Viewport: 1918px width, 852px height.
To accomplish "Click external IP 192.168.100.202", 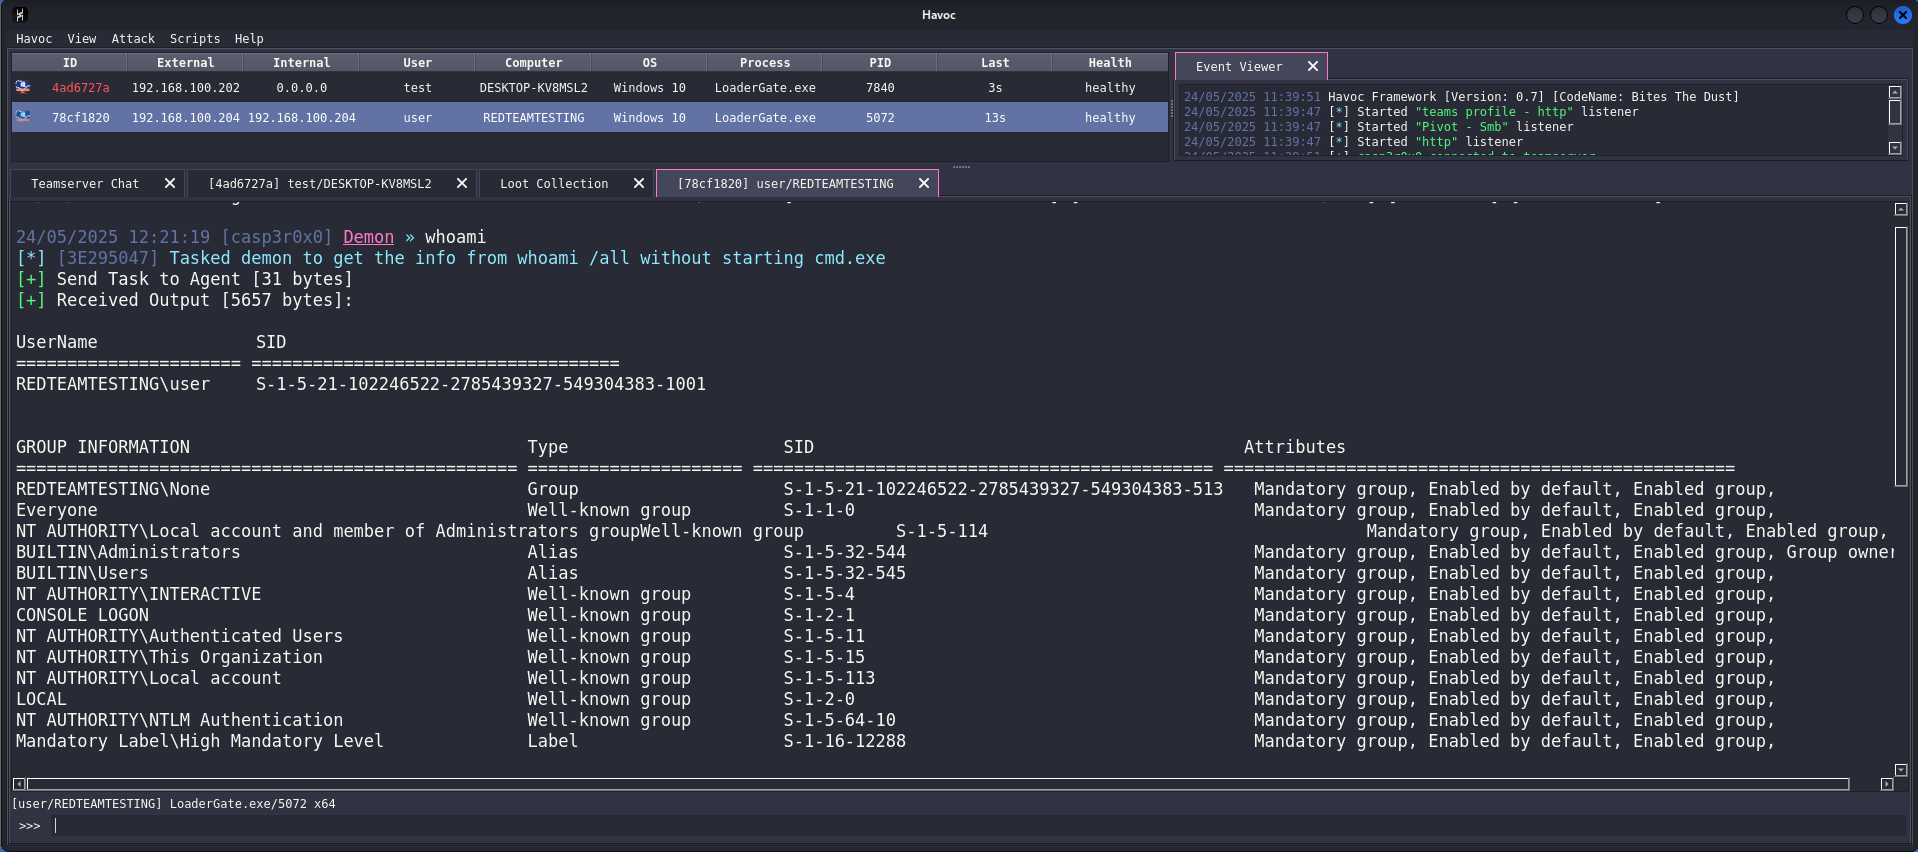I will 186,88.
